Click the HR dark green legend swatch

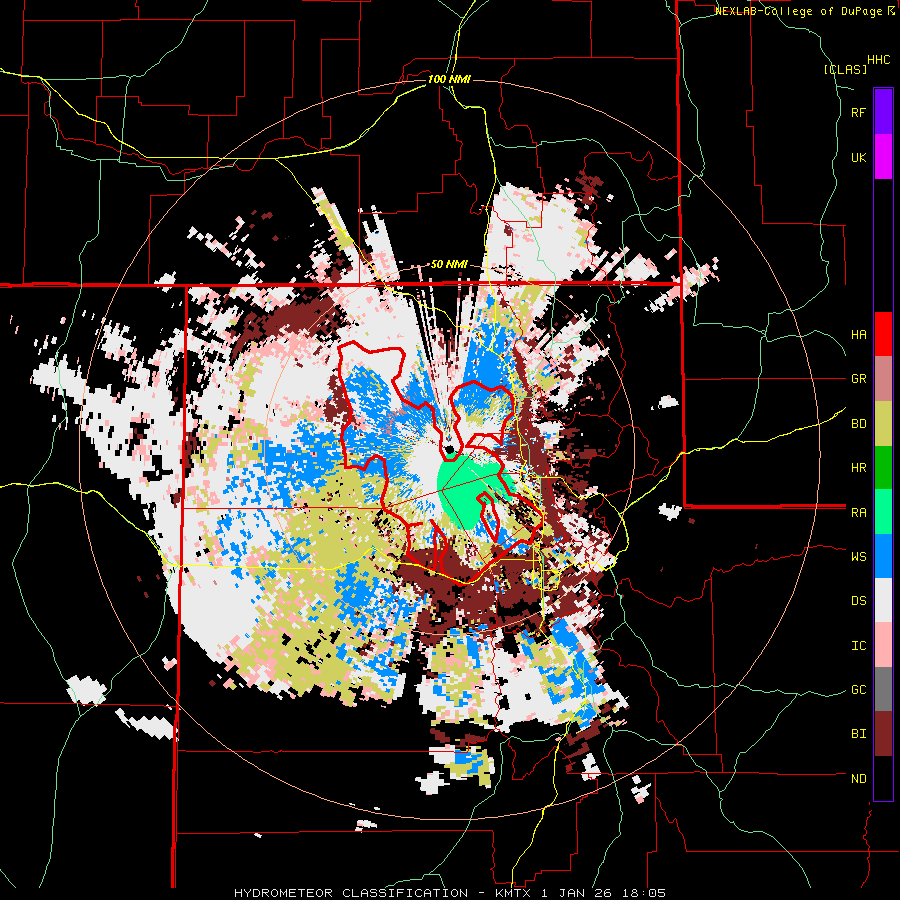(x=883, y=467)
